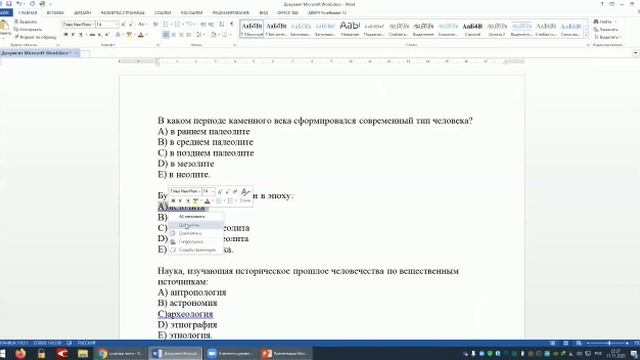Expand font color dropdown arrow in ribbon
Image resolution: width=640 pixels, height=360 pixels.
146,35
